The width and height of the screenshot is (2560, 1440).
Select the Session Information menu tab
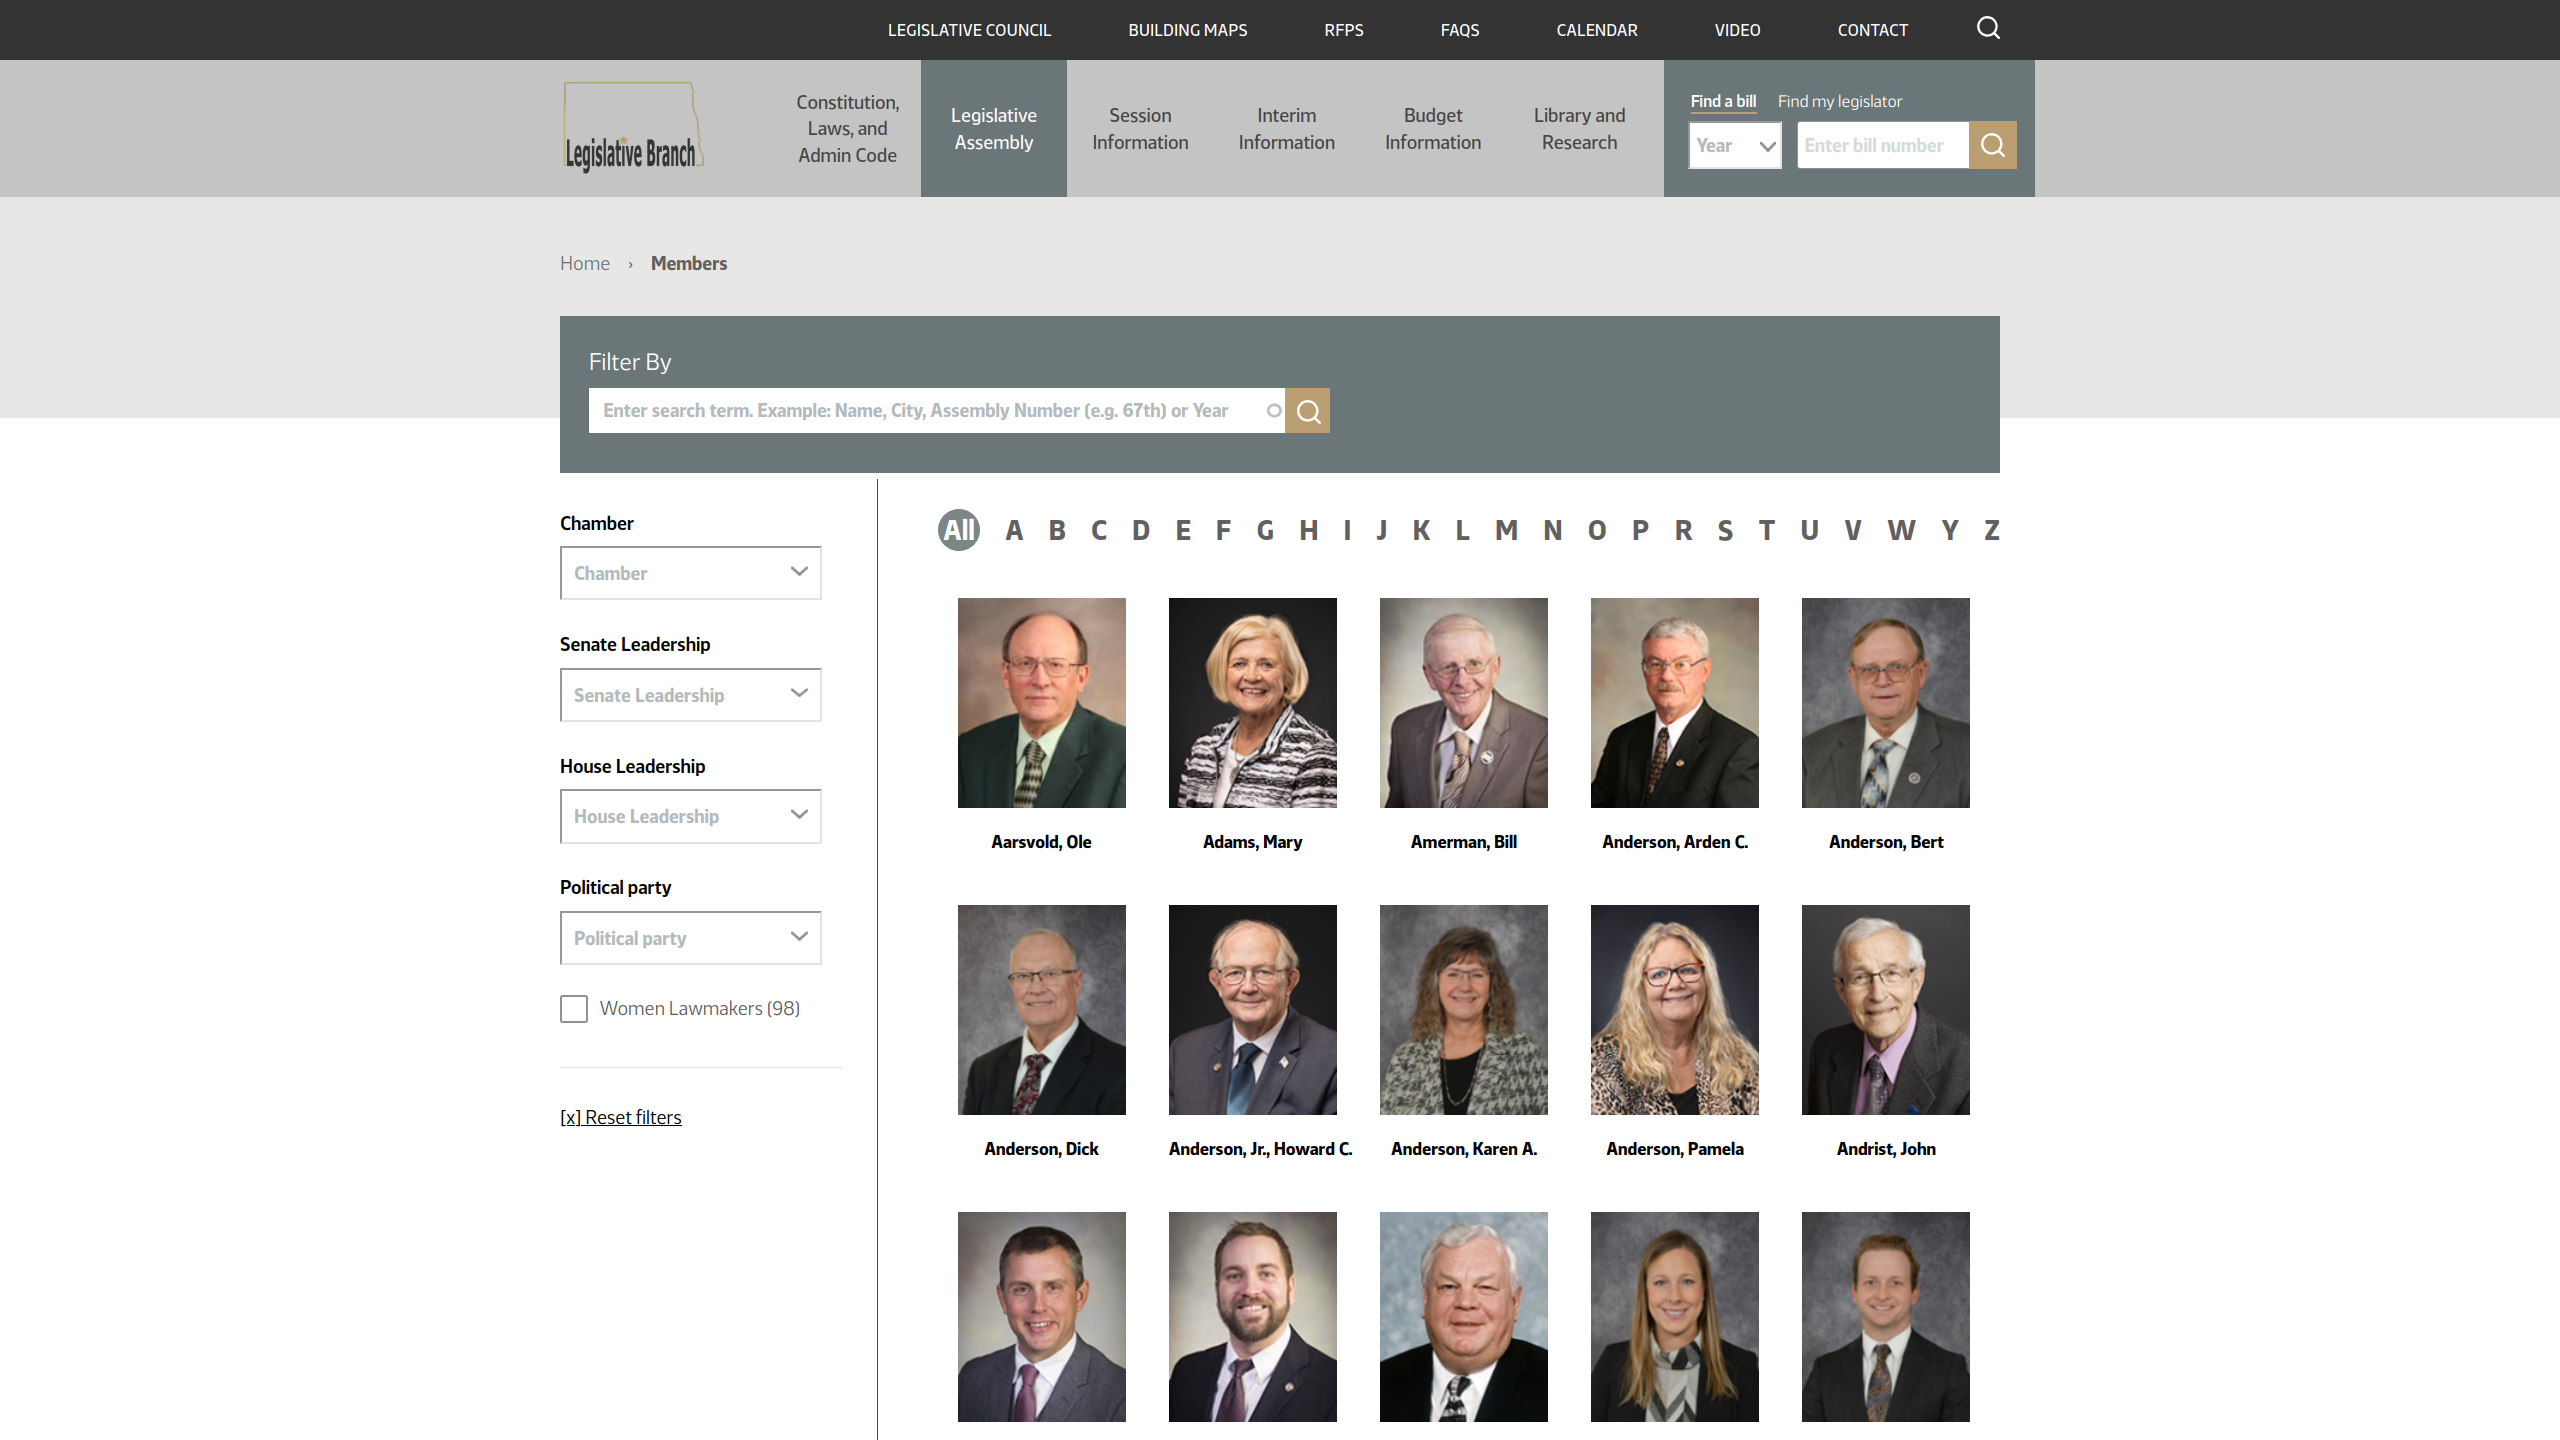tap(1139, 127)
